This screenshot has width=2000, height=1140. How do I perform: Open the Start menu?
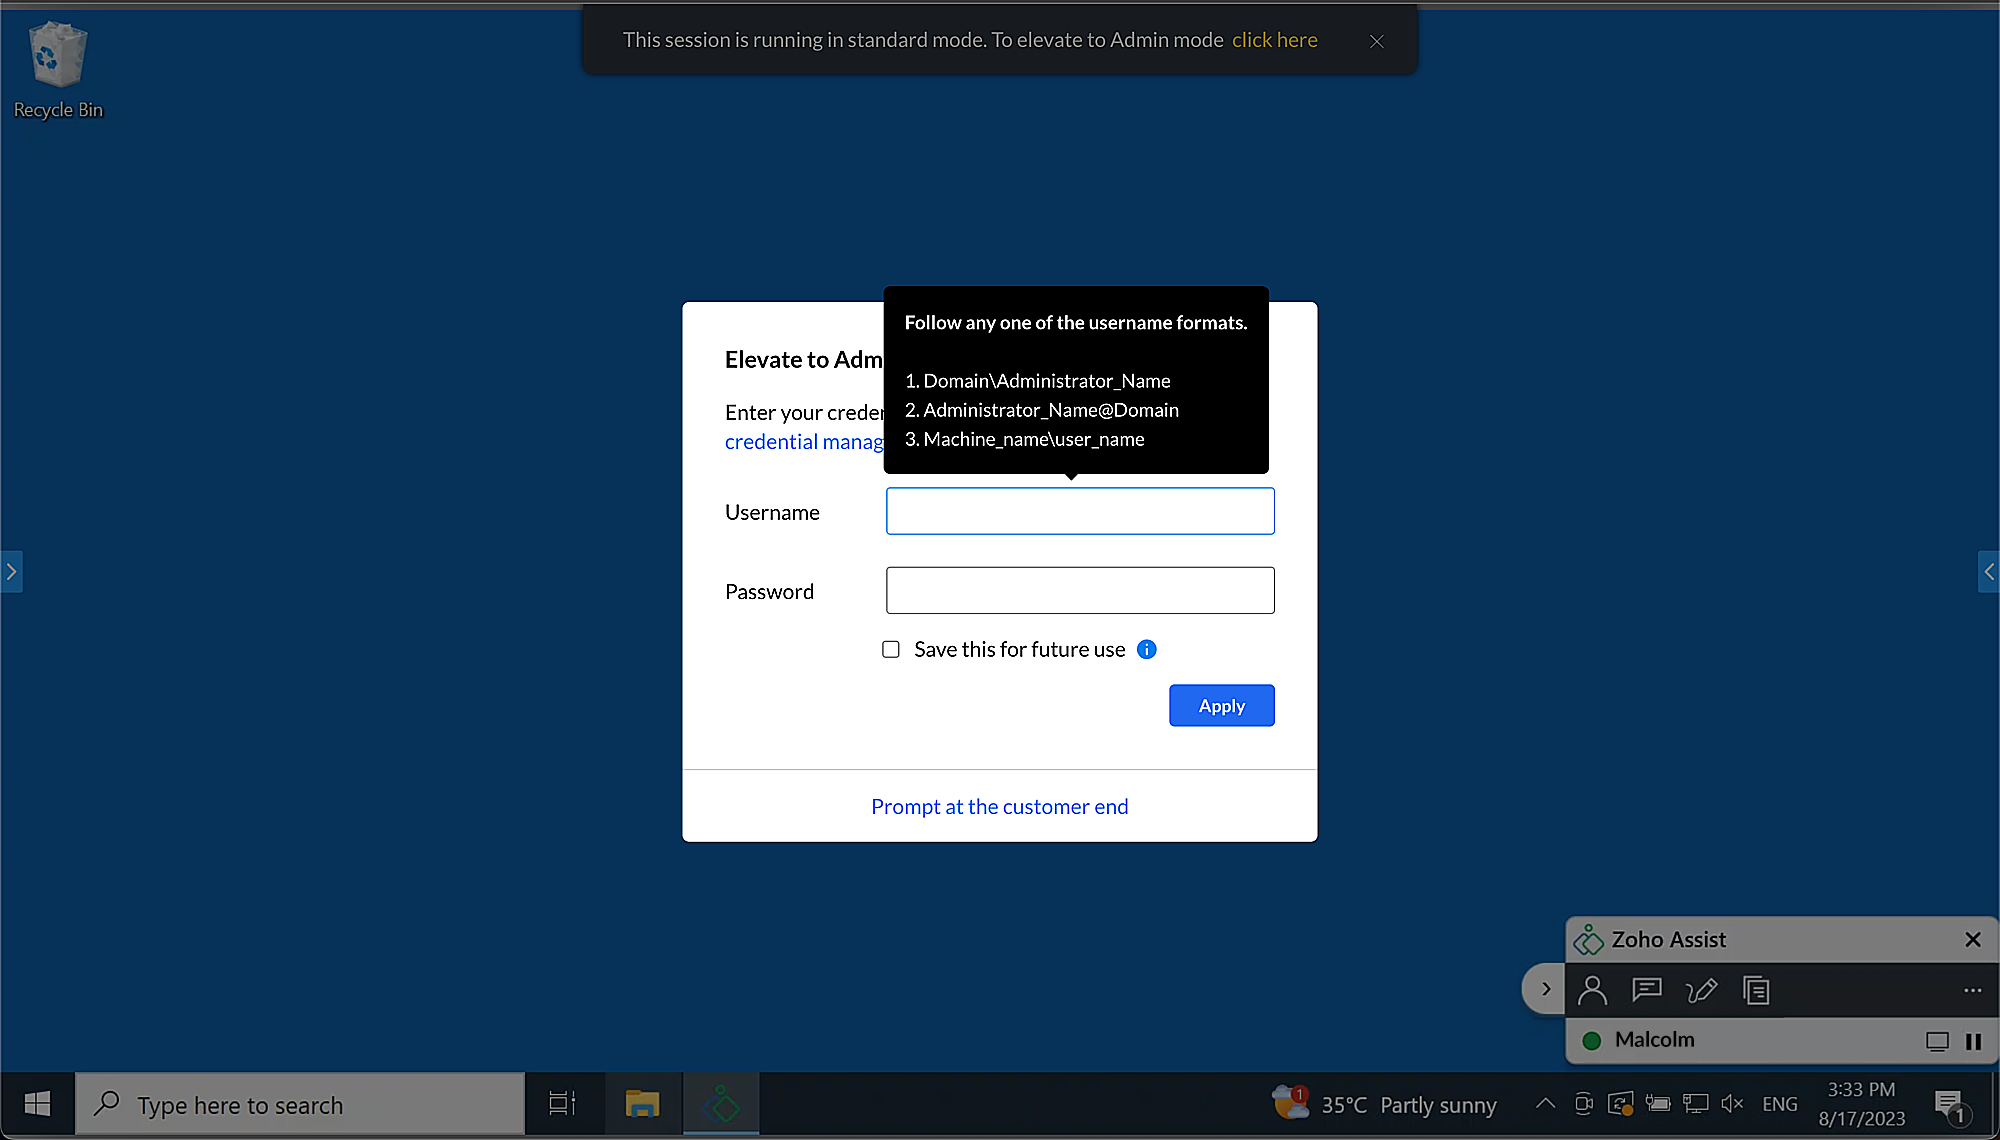pos(37,1103)
